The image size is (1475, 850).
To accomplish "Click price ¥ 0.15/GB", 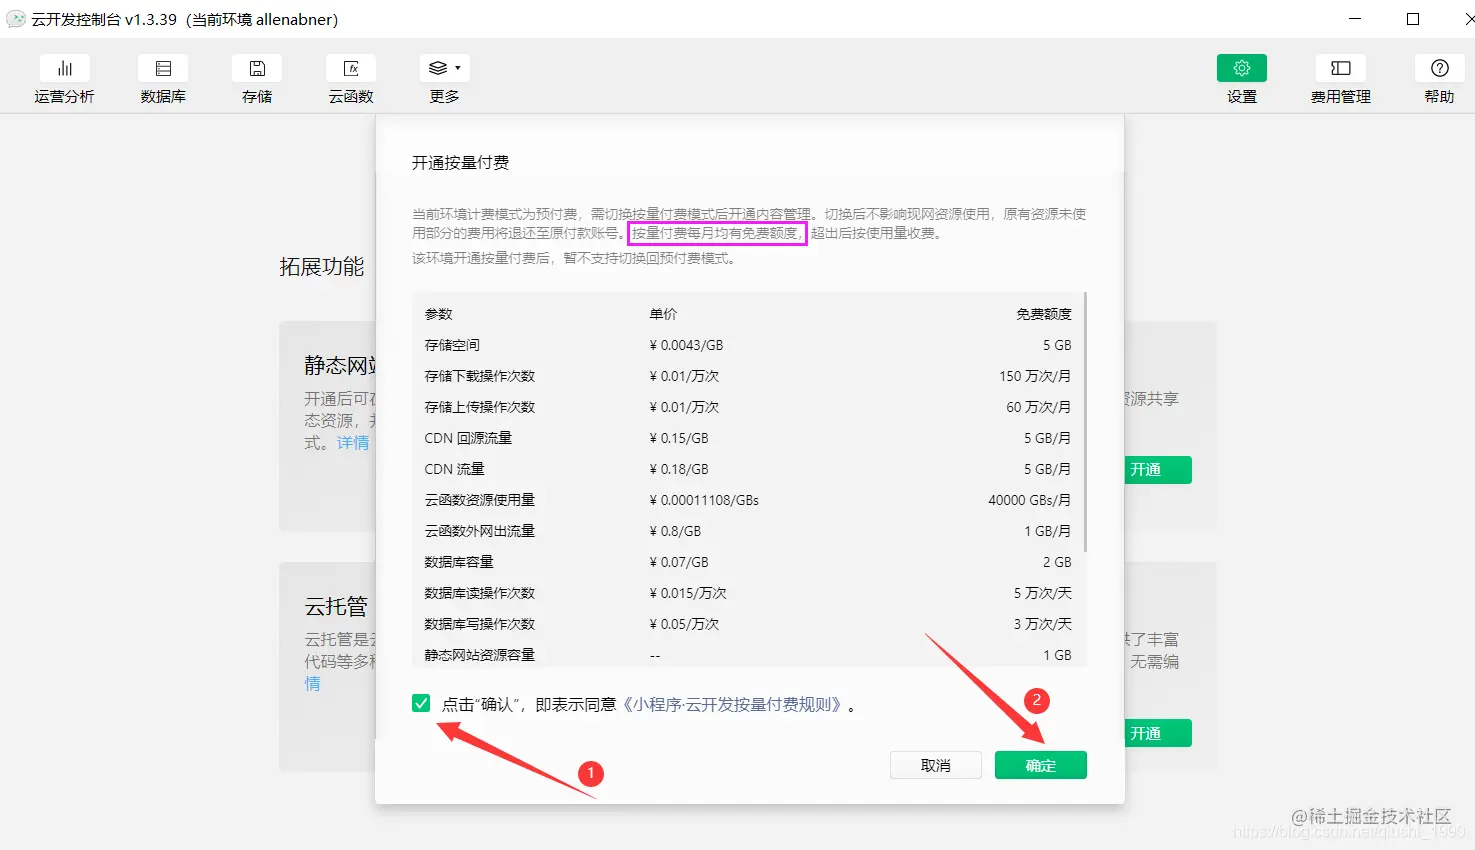I will [679, 438].
